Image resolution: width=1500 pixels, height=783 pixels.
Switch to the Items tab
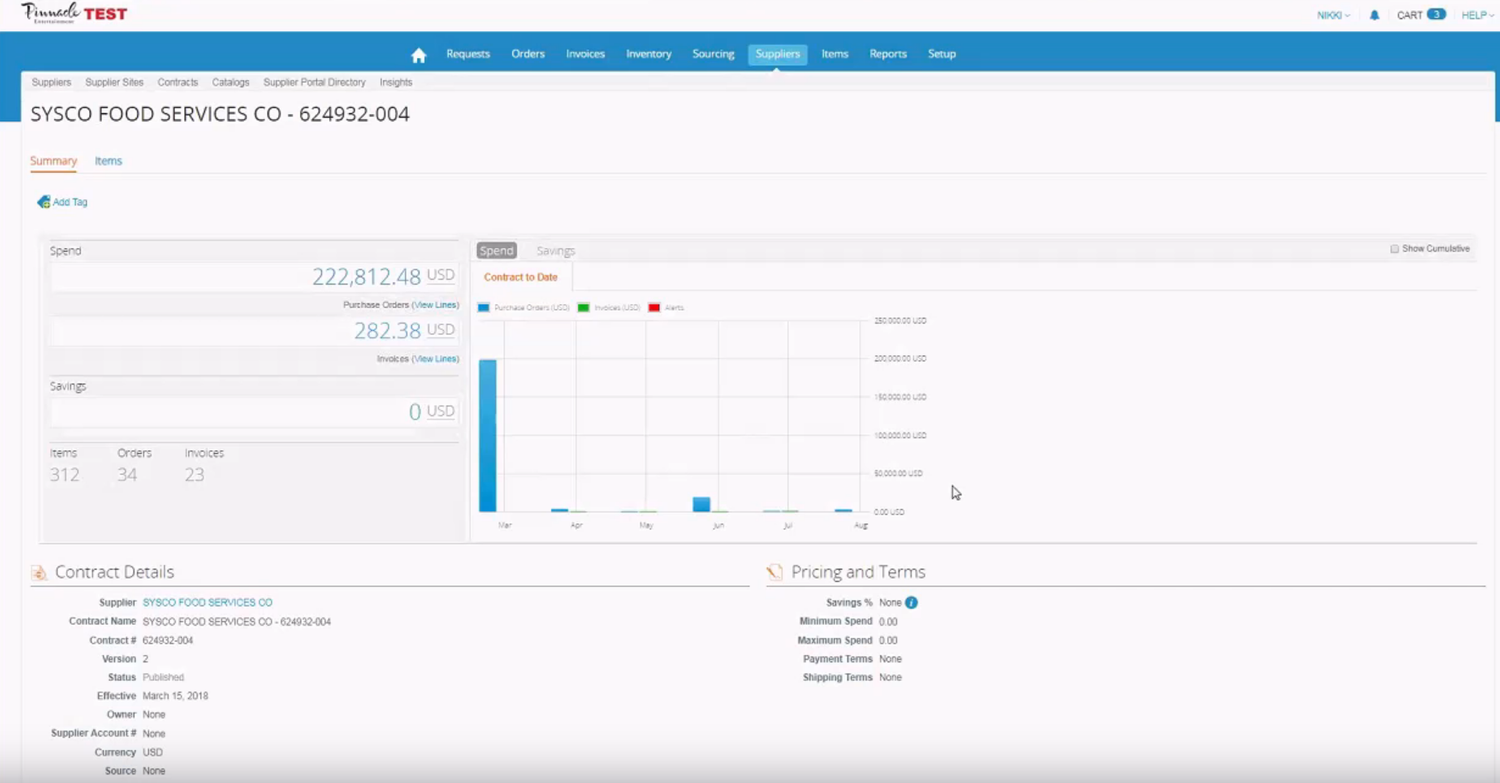click(x=108, y=160)
